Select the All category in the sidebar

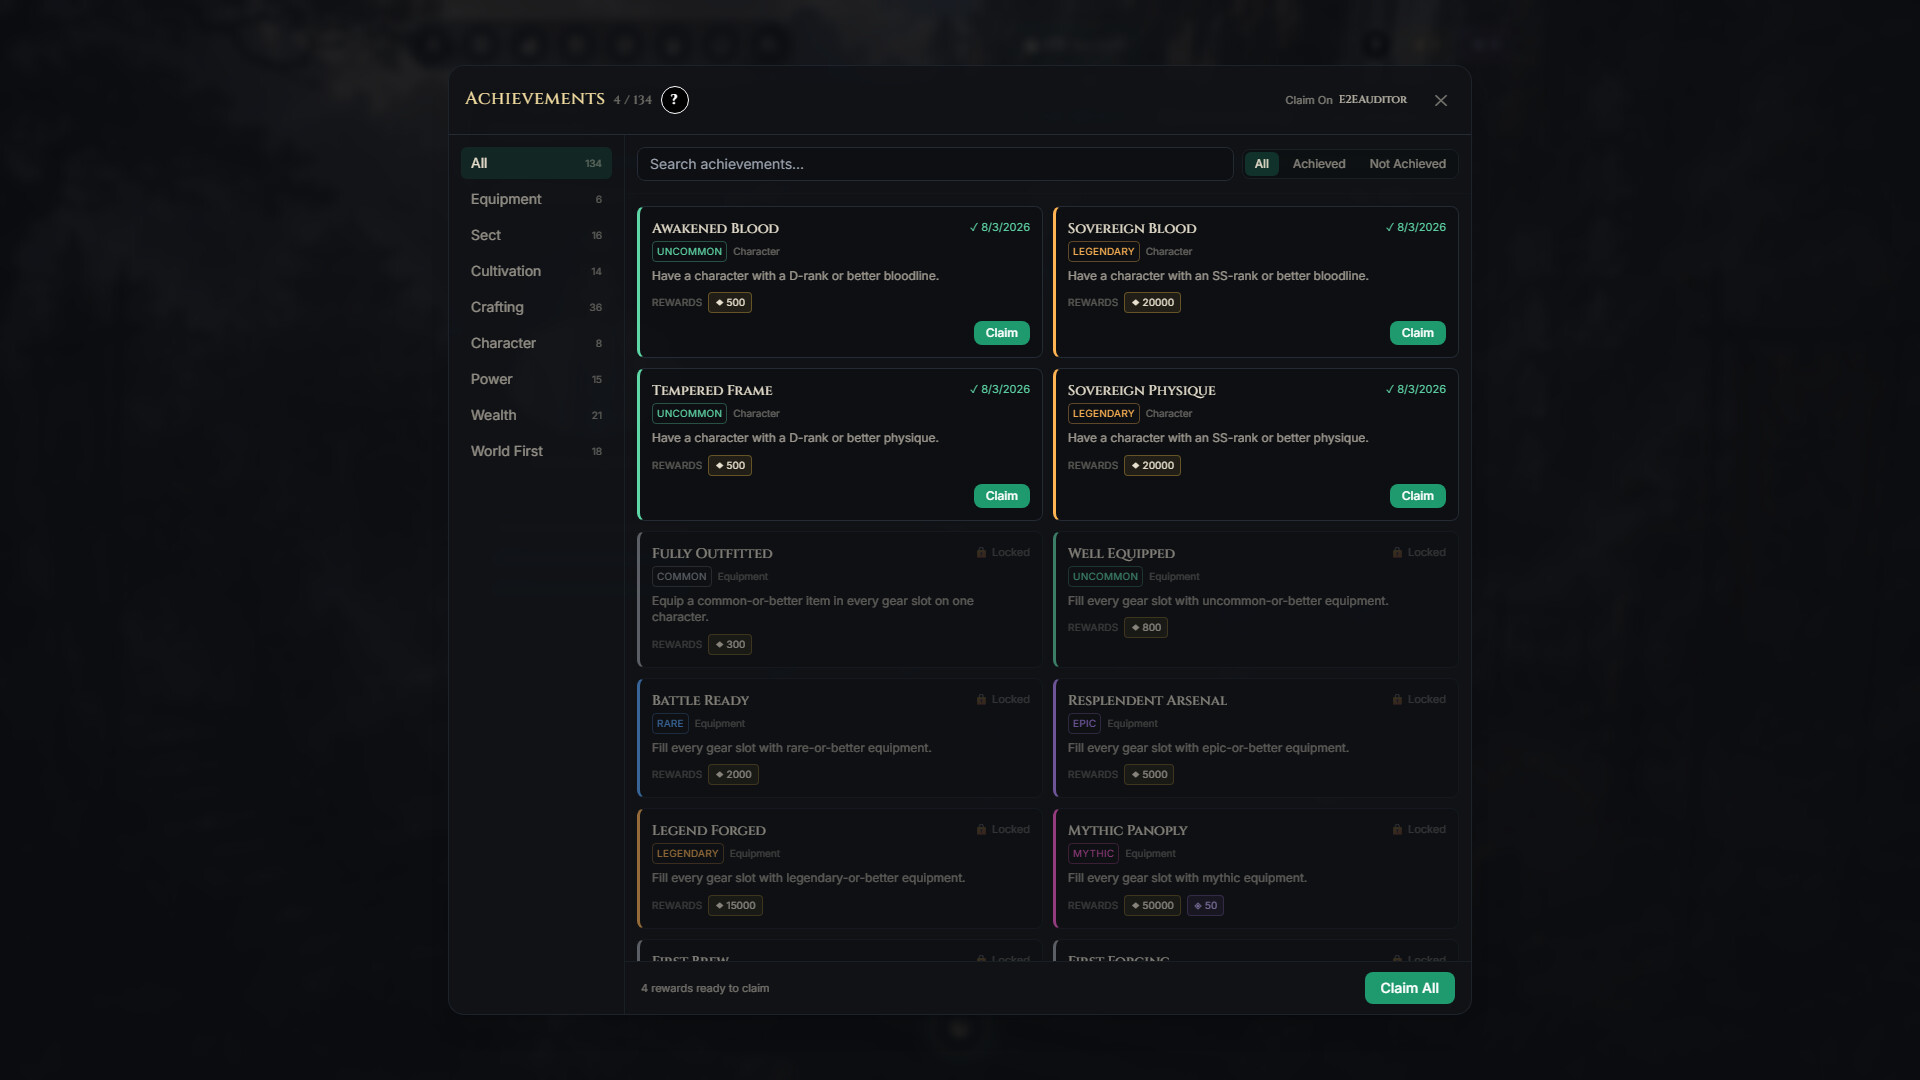pyautogui.click(x=536, y=163)
